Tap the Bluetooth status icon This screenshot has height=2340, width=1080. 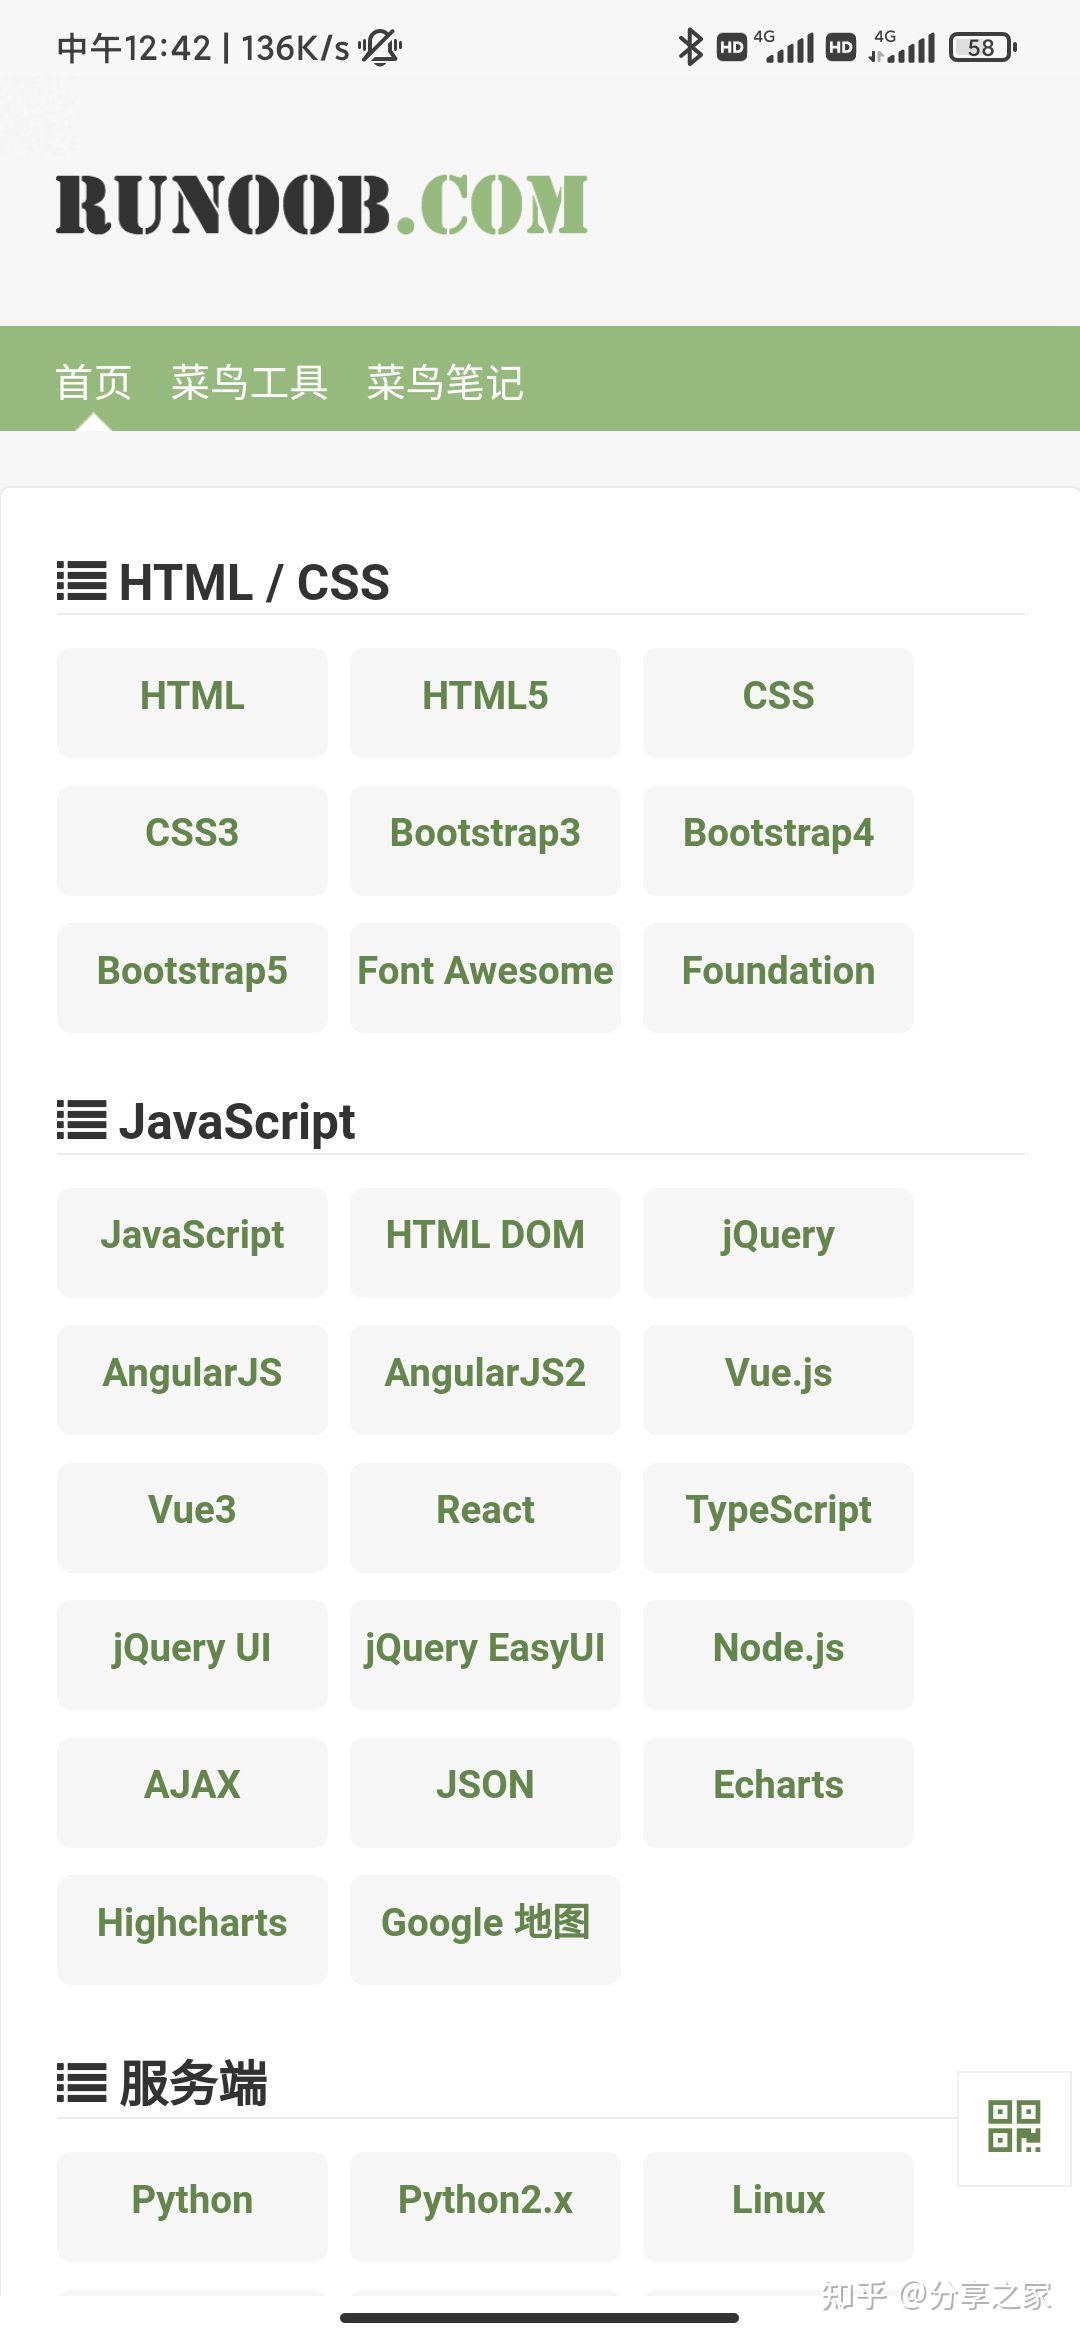click(690, 47)
